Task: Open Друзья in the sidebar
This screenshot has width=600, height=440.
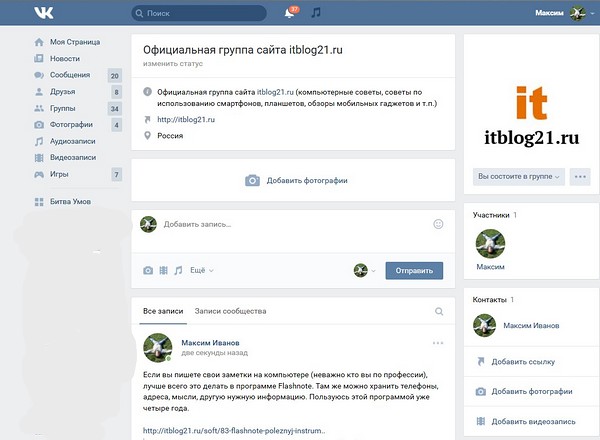Action: [62, 92]
